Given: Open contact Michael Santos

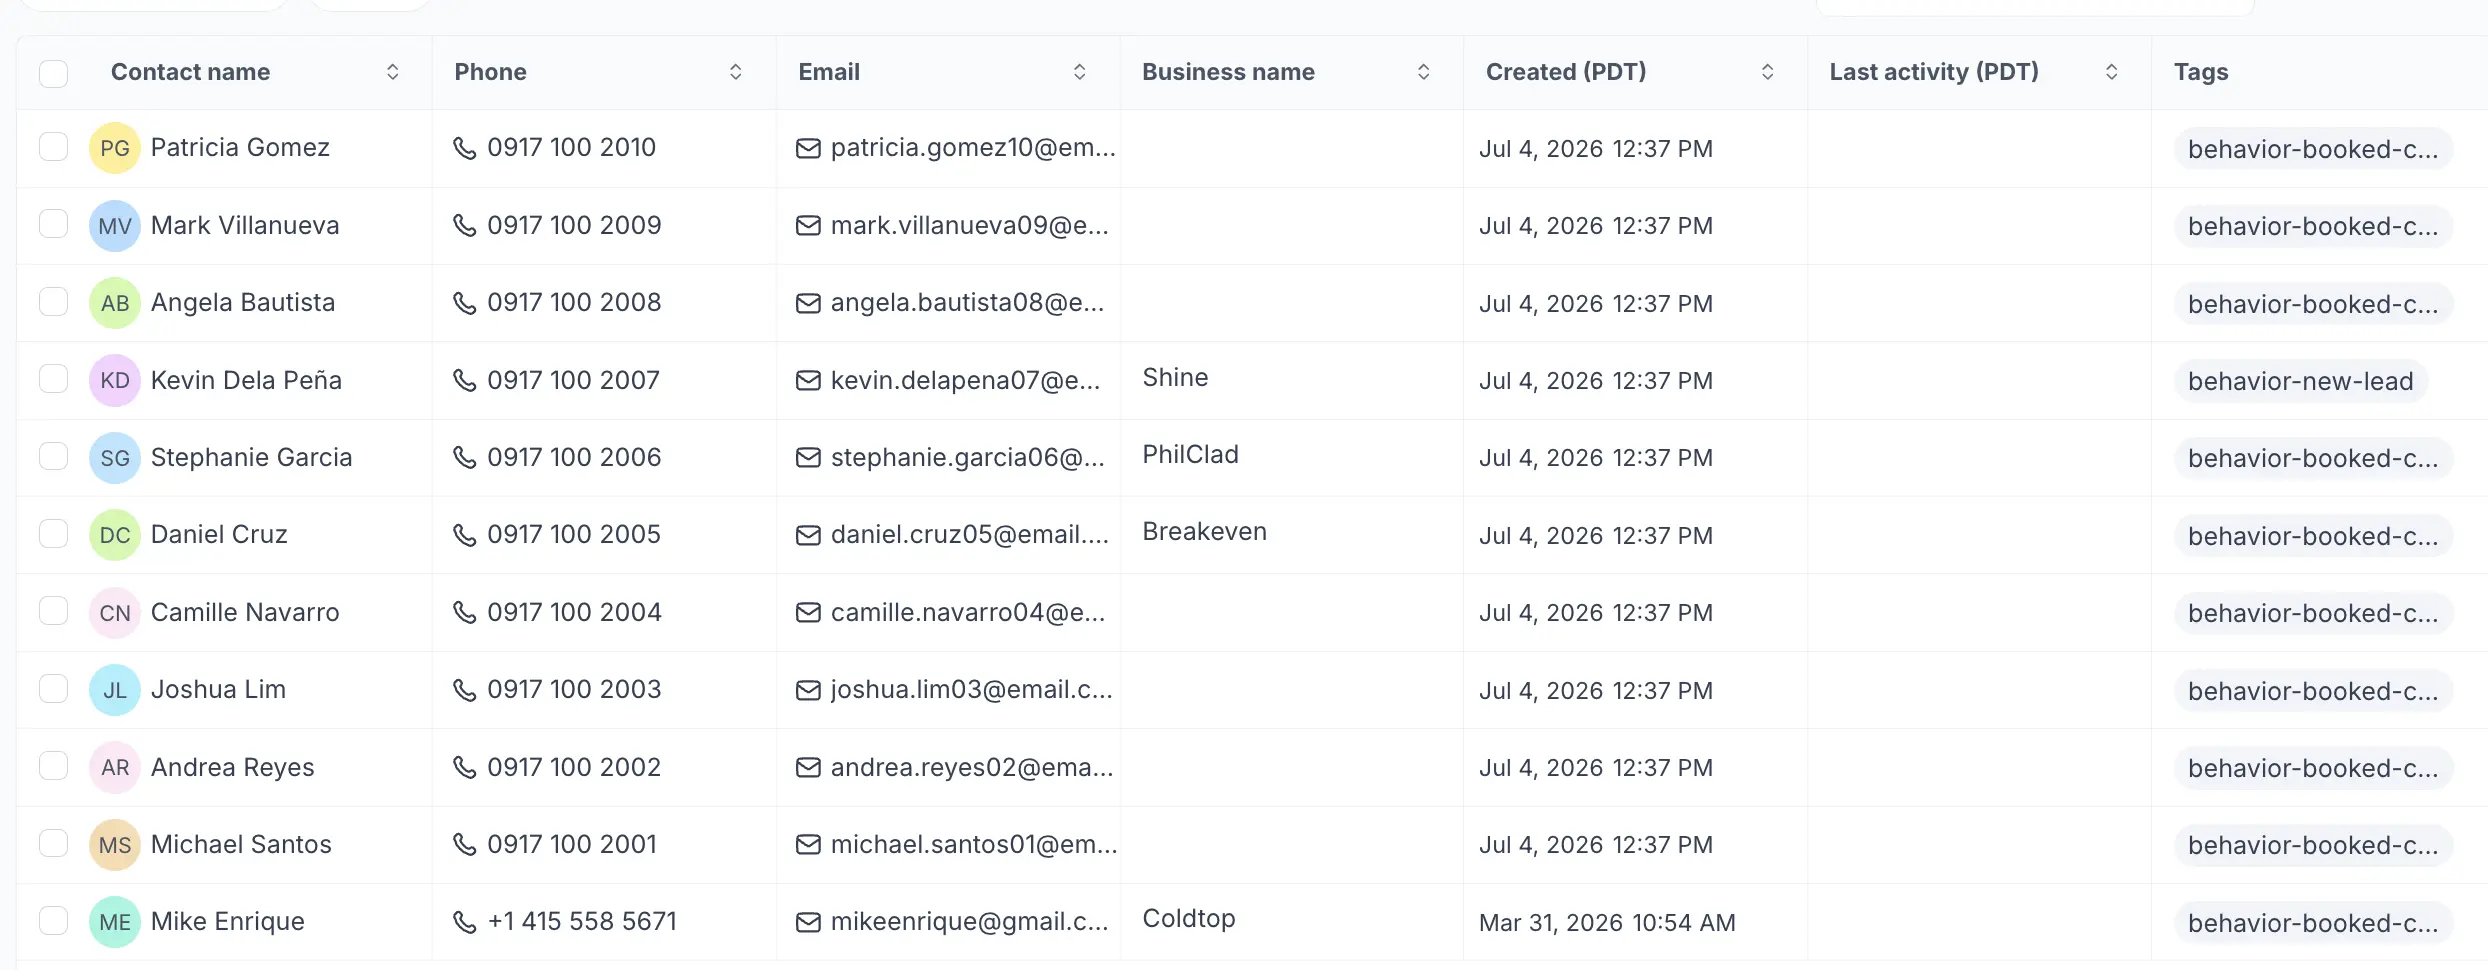Looking at the screenshot, I should point(241,844).
